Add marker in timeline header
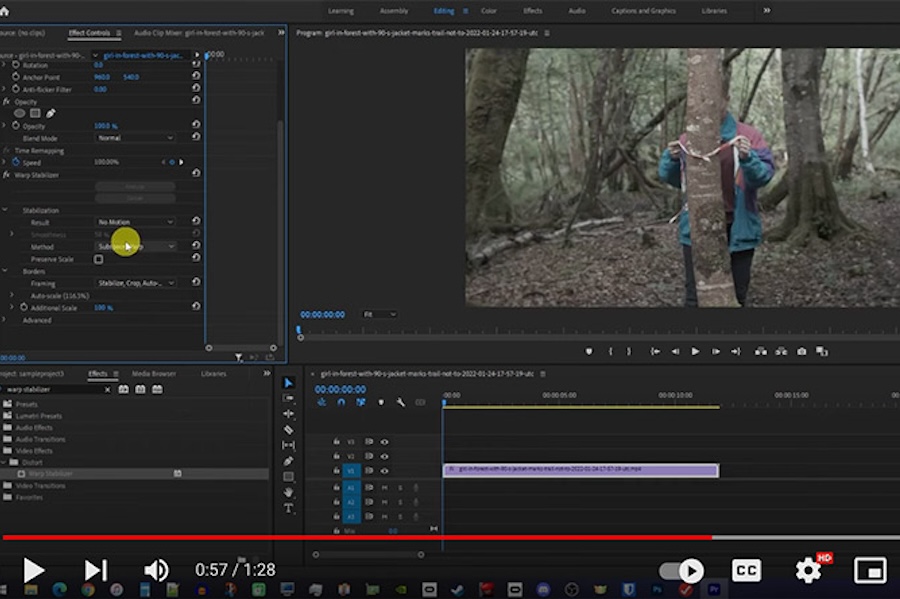 coord(381,402)
